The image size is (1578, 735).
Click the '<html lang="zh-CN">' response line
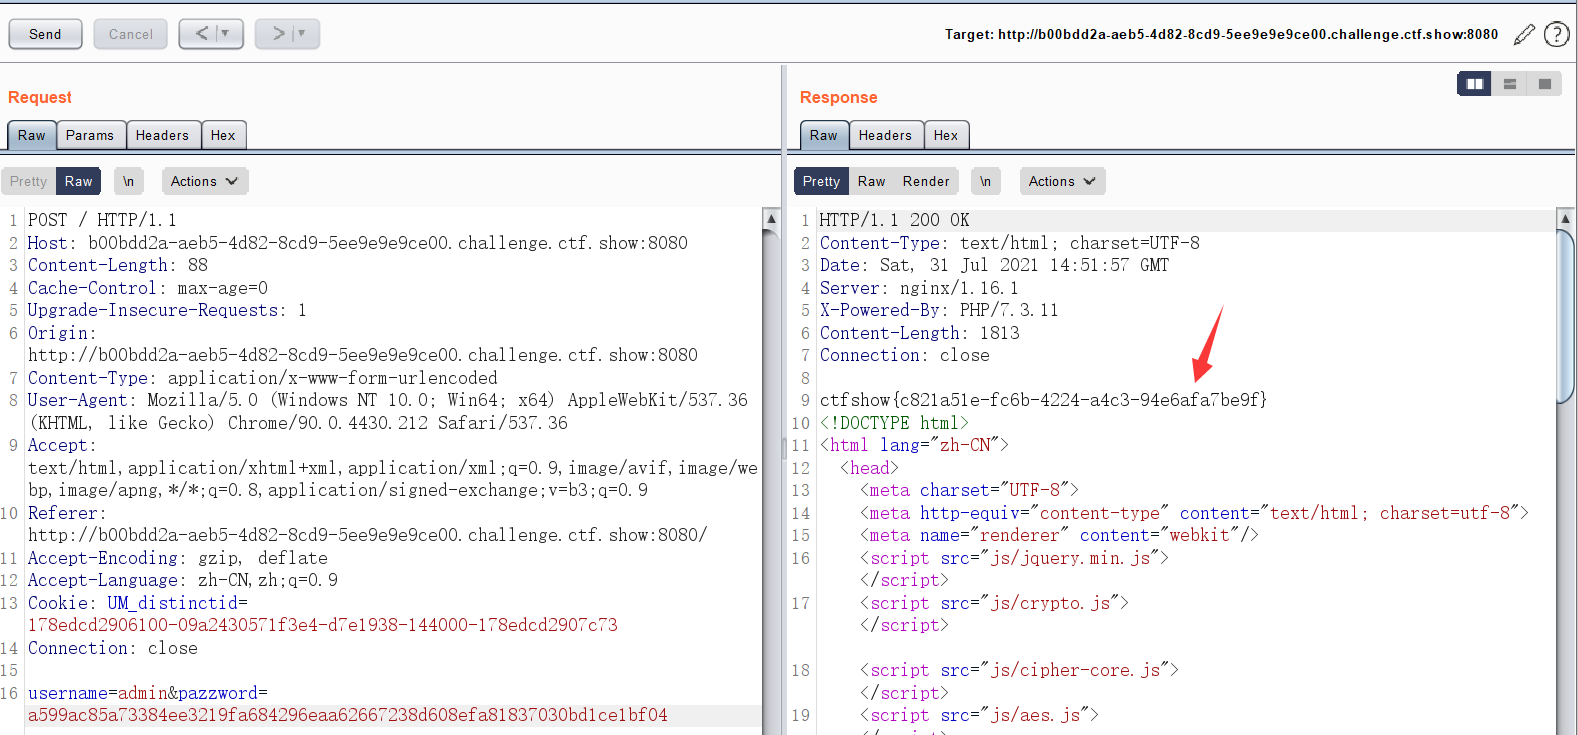pyautogui.click(x=914, y=445)
